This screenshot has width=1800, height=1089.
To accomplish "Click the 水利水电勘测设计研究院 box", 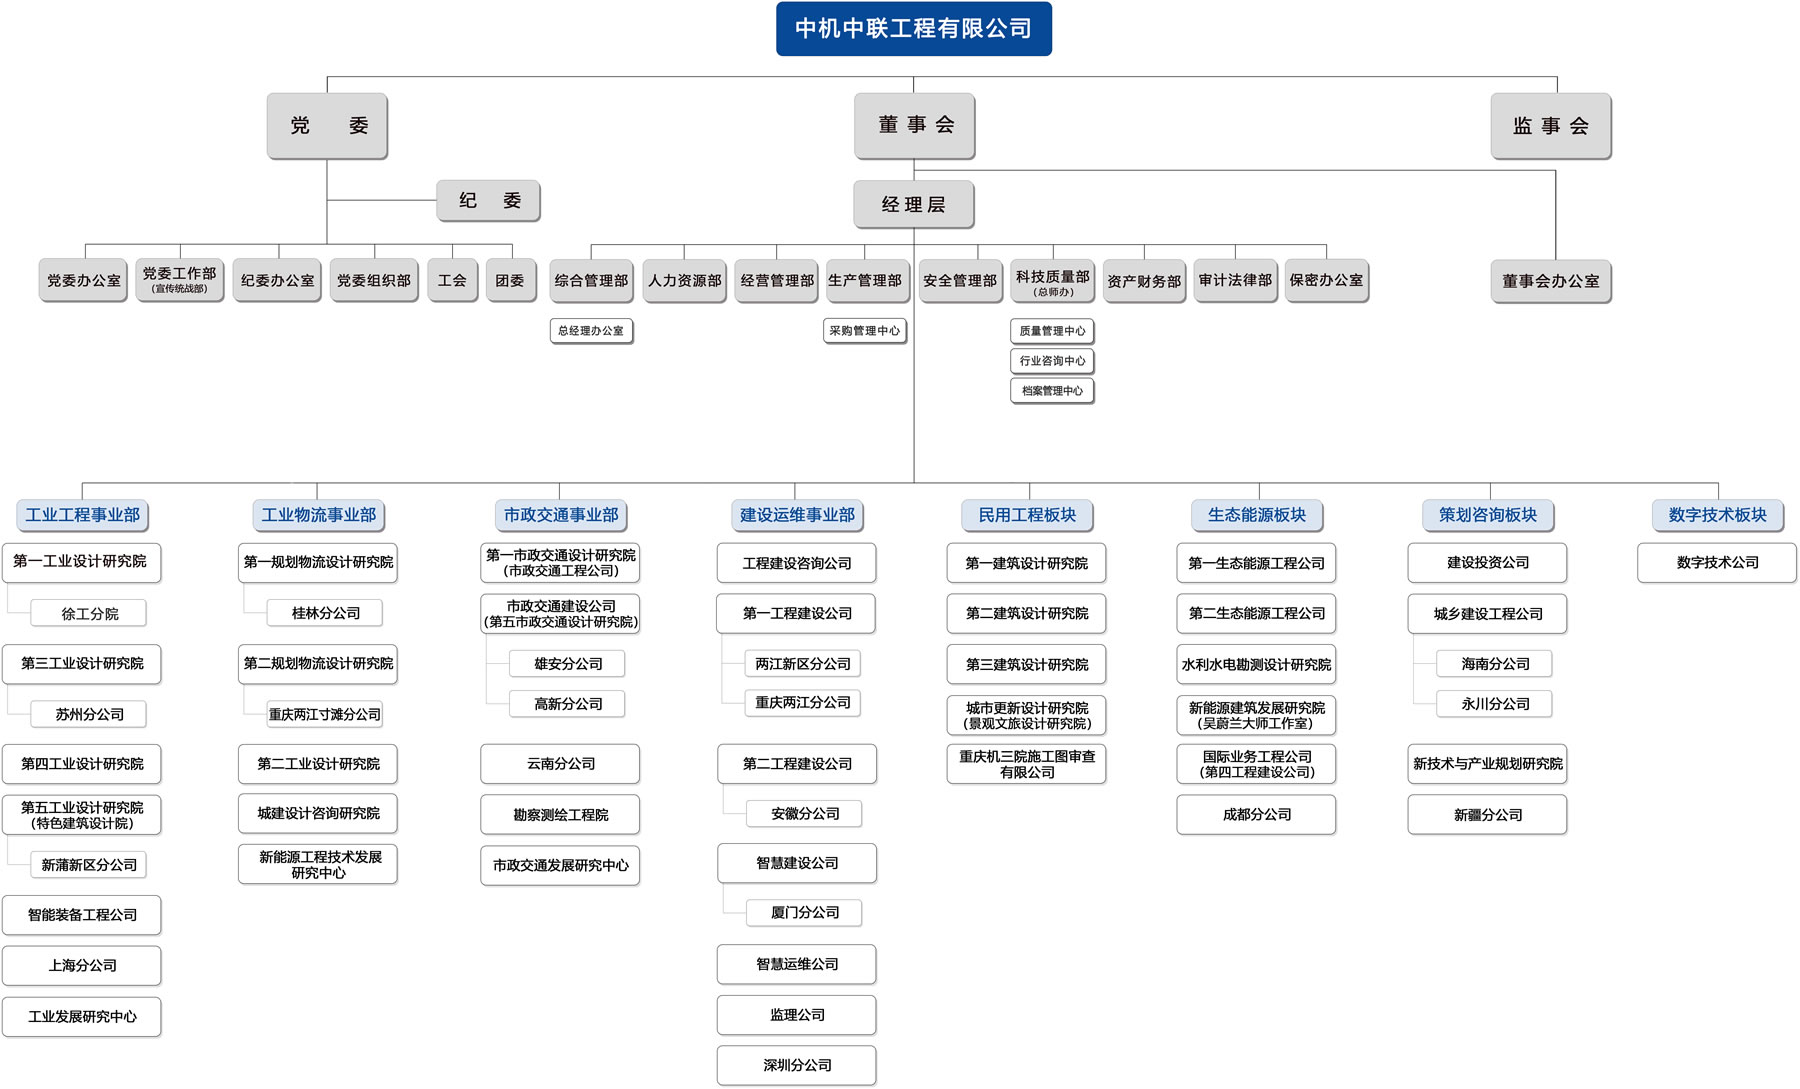I will (1257, 665).
